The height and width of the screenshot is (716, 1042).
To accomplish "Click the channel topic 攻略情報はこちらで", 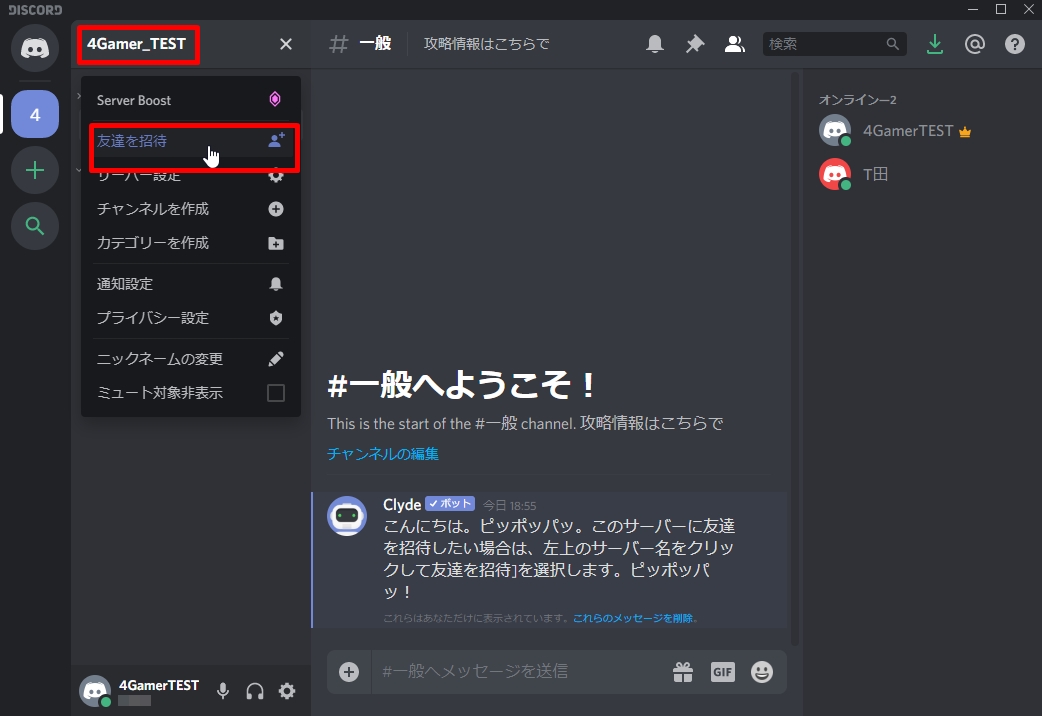I will [486, 44].
